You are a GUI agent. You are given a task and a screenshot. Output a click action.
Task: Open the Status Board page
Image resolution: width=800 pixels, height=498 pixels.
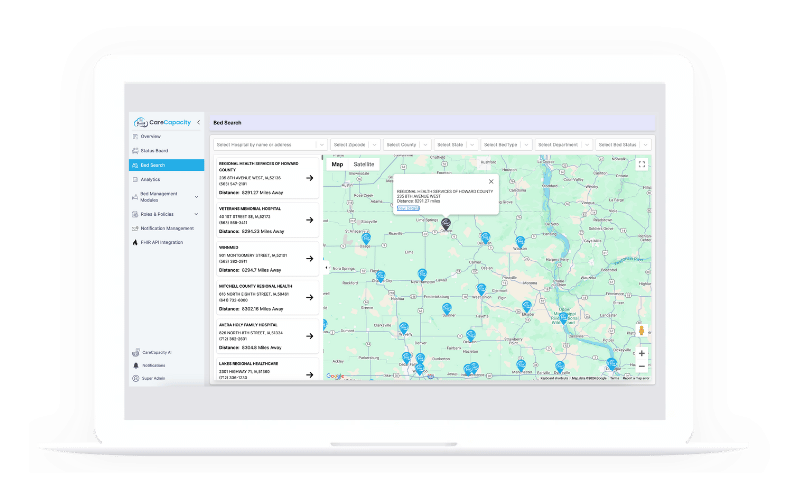[x=153, y=150]
